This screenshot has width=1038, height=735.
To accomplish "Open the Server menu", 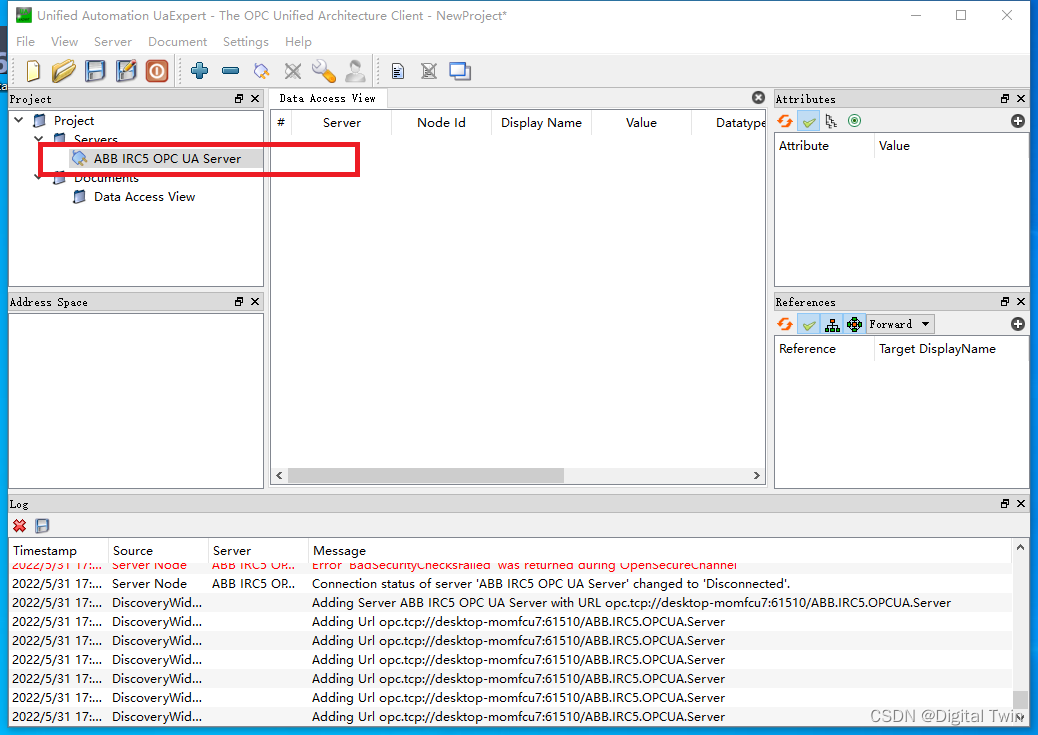I will pos(113,41).
